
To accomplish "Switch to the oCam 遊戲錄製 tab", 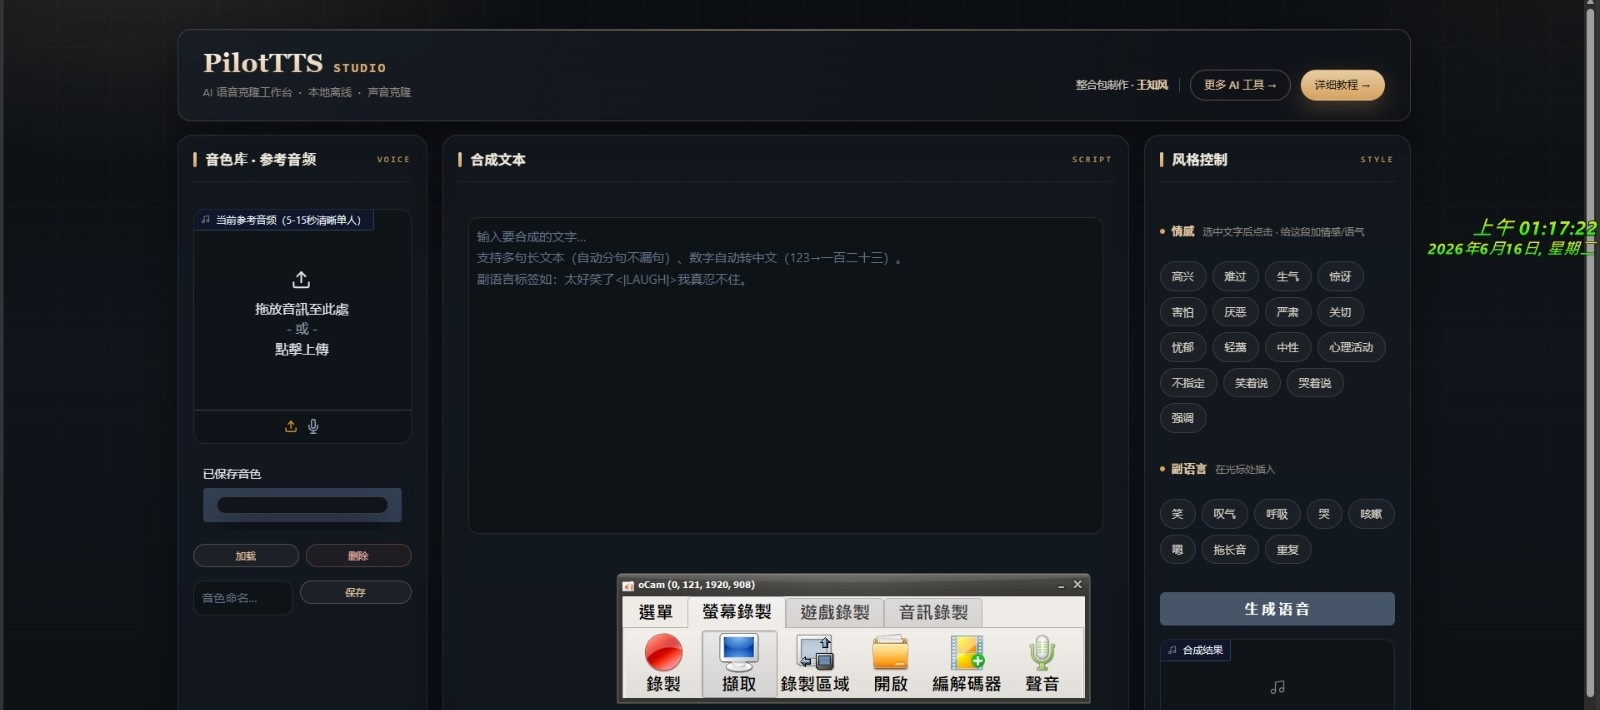I will coord(835,612).
